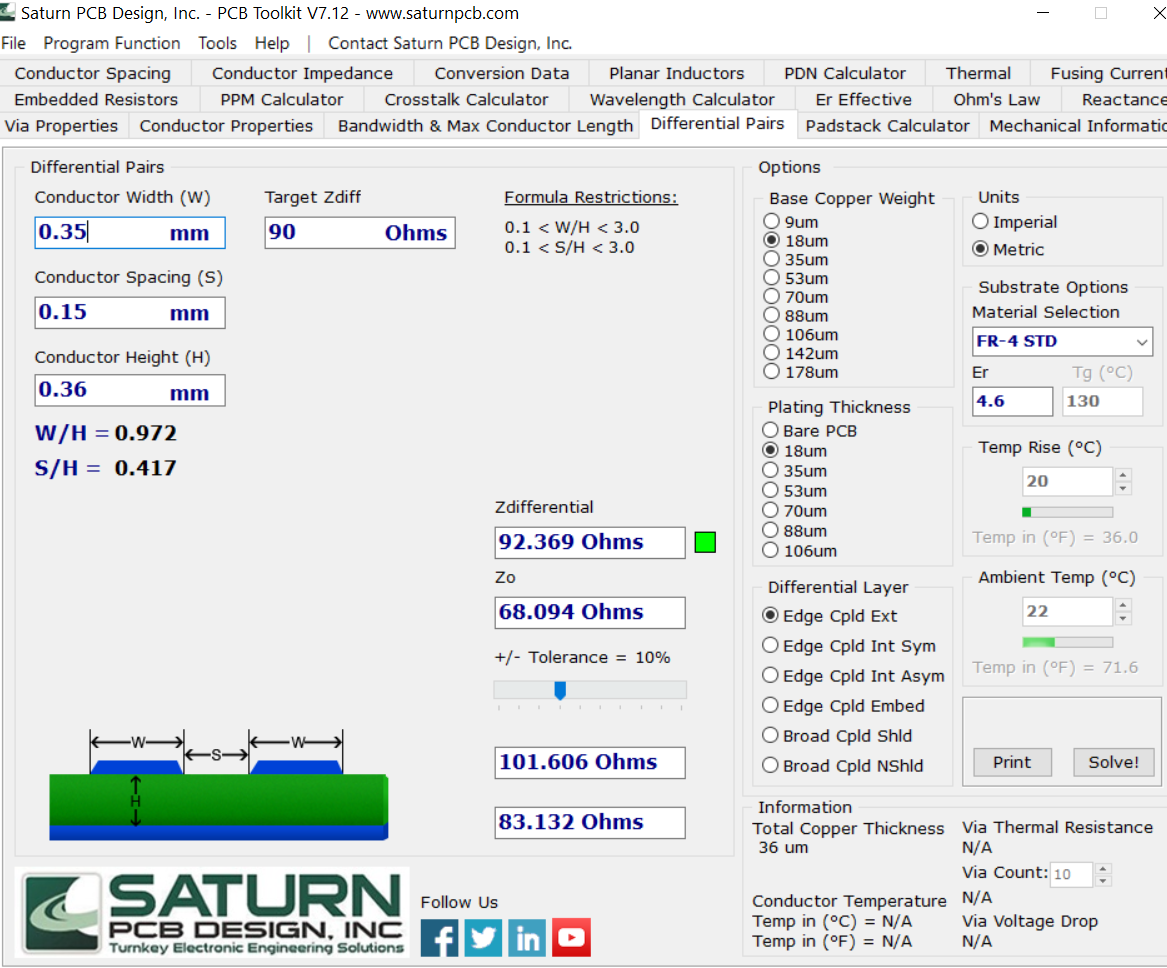
Task: Click the Solve! button
Action: tap(1113, 762)
